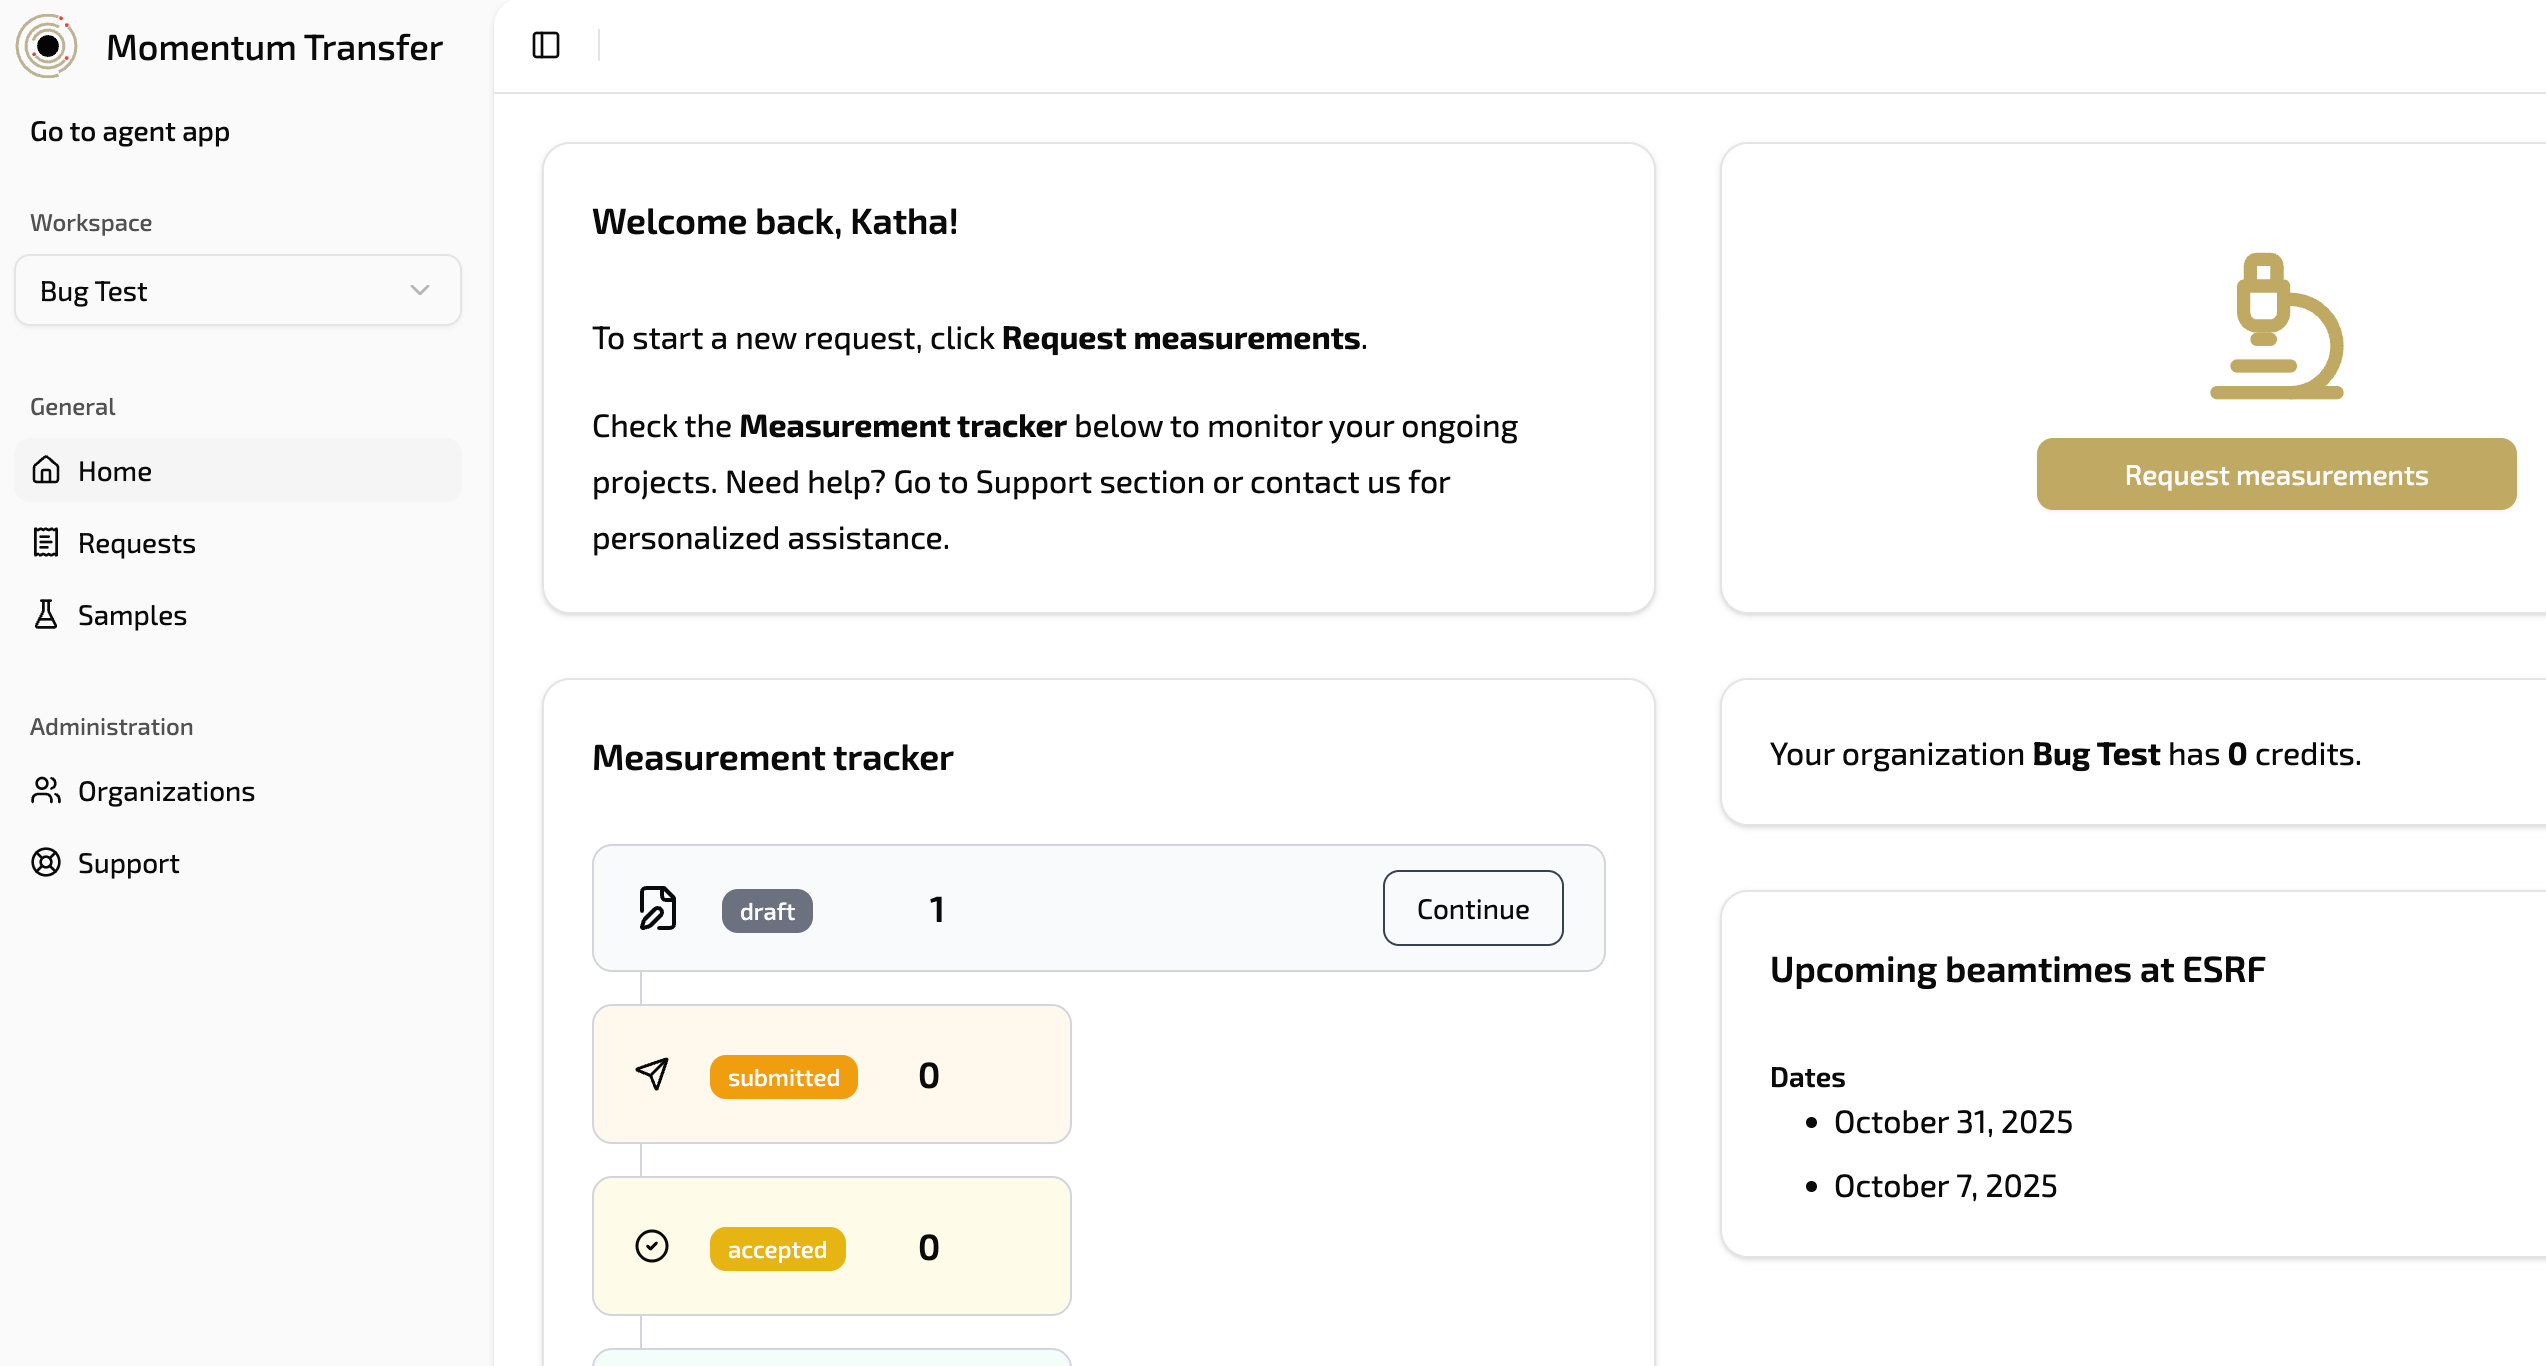
Task: Click the Support lifebuoy icon
Action: (46, 862)
